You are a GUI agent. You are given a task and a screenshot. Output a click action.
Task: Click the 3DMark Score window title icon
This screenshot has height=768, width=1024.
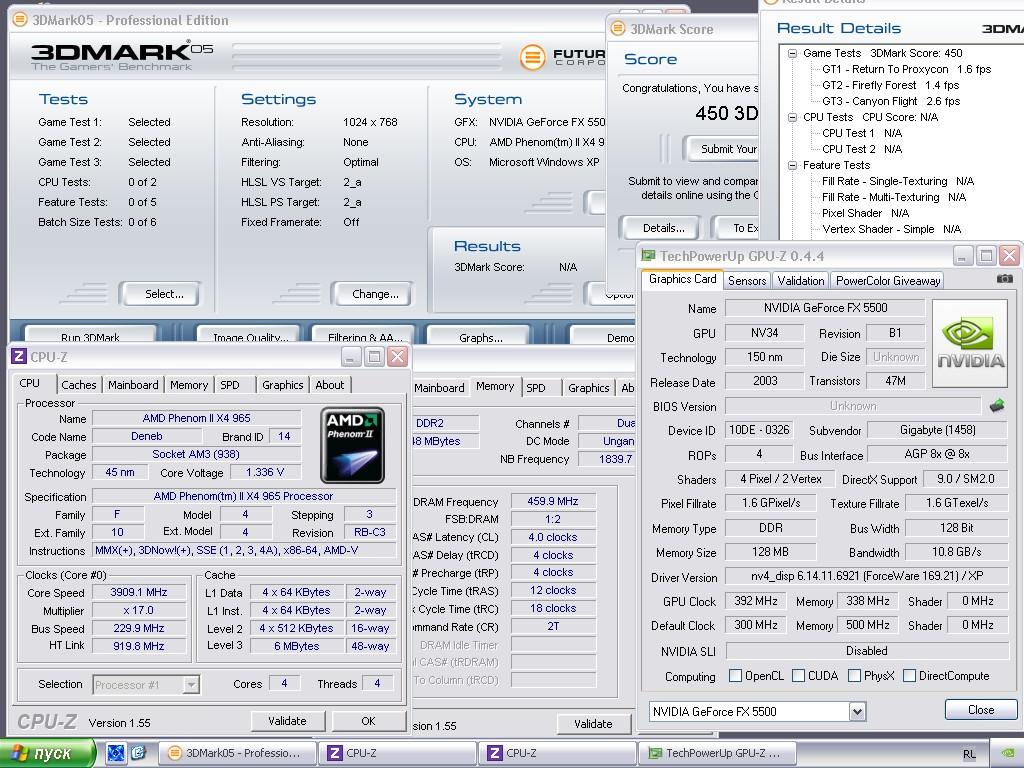(x=618, y=29)
